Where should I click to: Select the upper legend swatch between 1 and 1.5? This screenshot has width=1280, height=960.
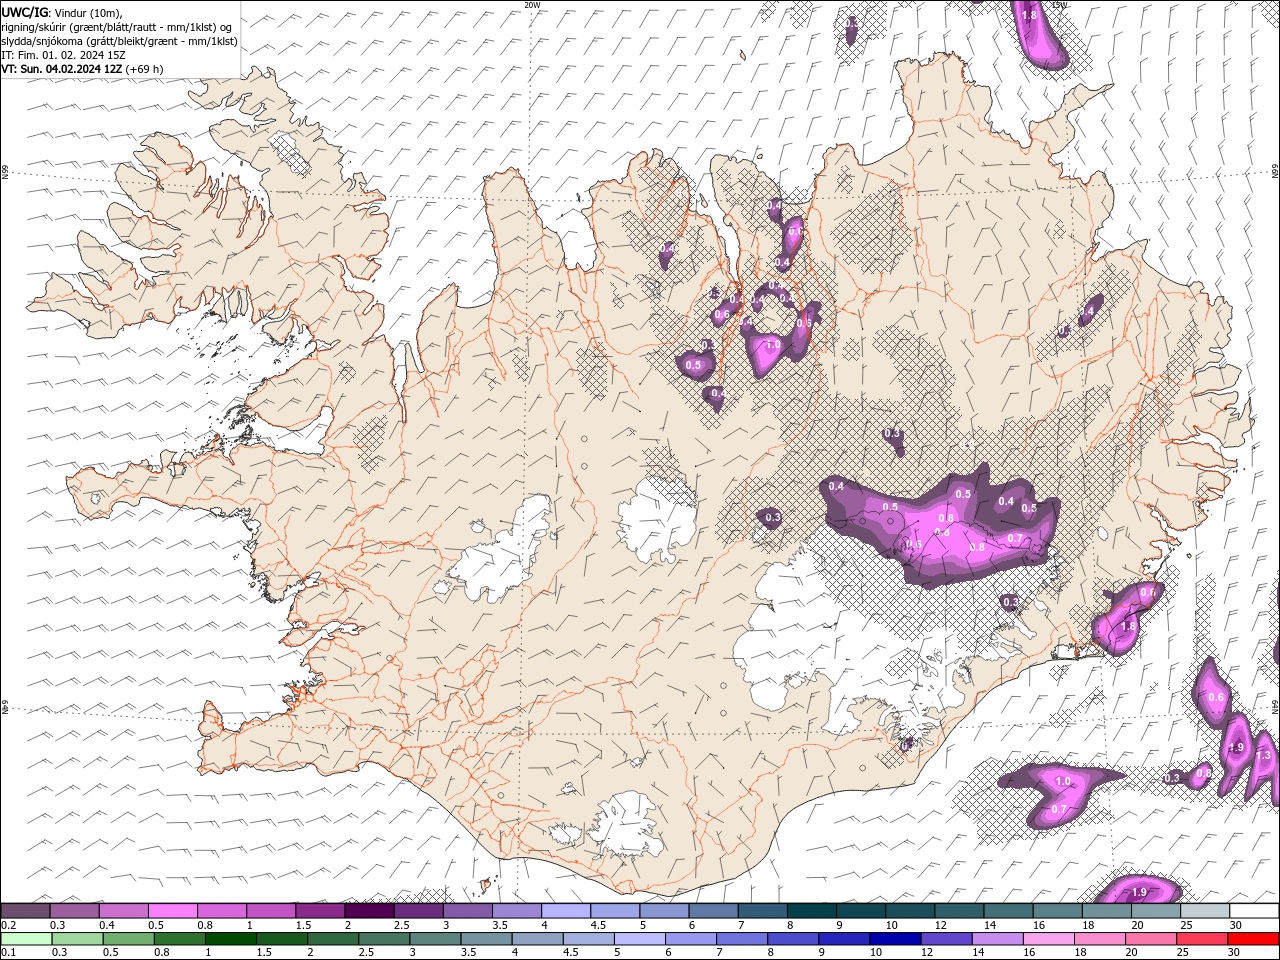pyautogui.click(x=271, y=911)
